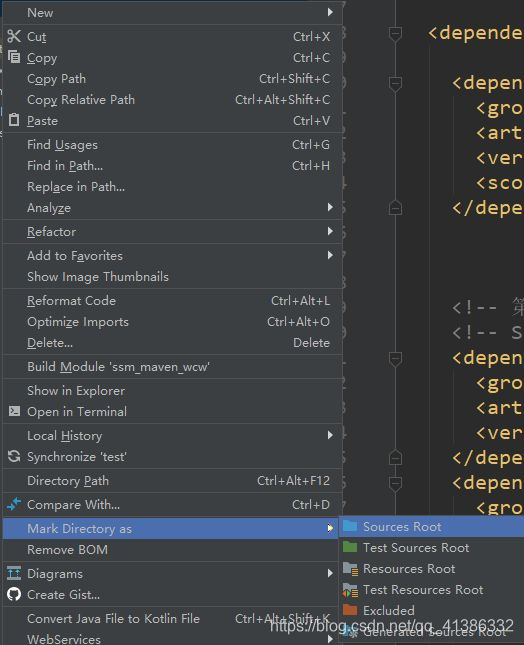Select Show in Explorer

click(x=172, y=390)
